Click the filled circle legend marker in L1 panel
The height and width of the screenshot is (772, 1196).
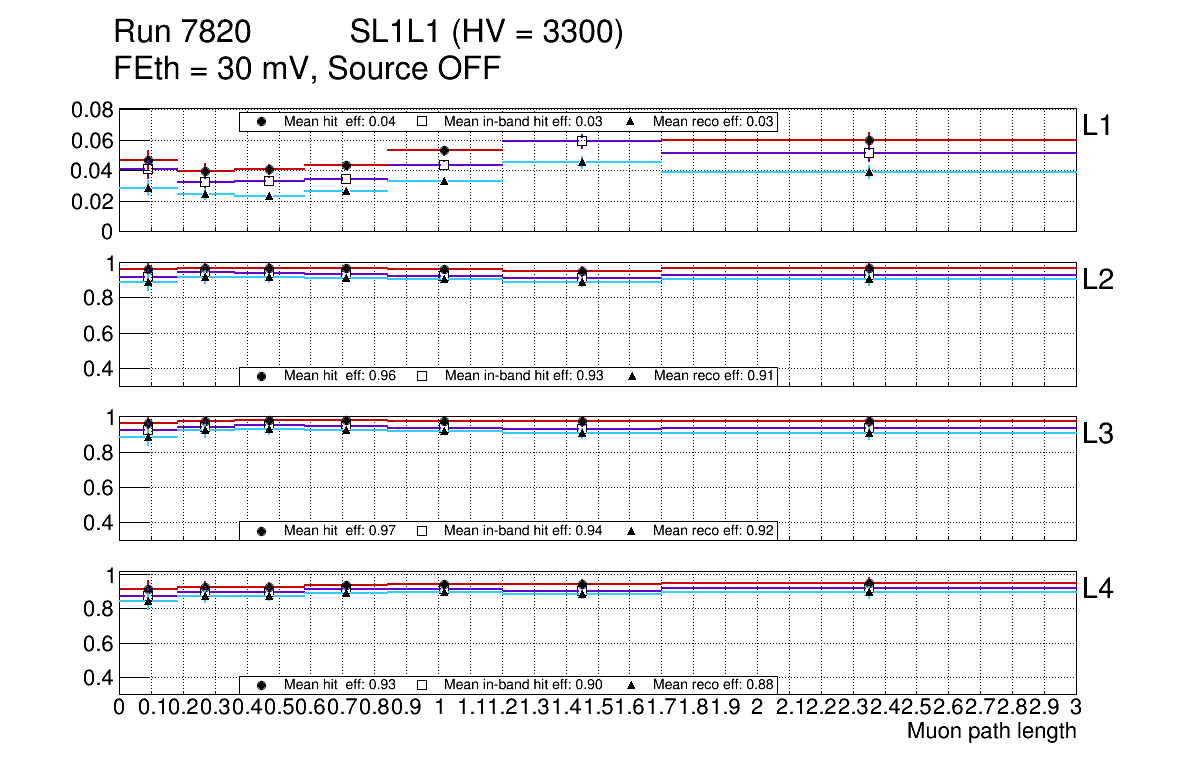coord(262,121)
